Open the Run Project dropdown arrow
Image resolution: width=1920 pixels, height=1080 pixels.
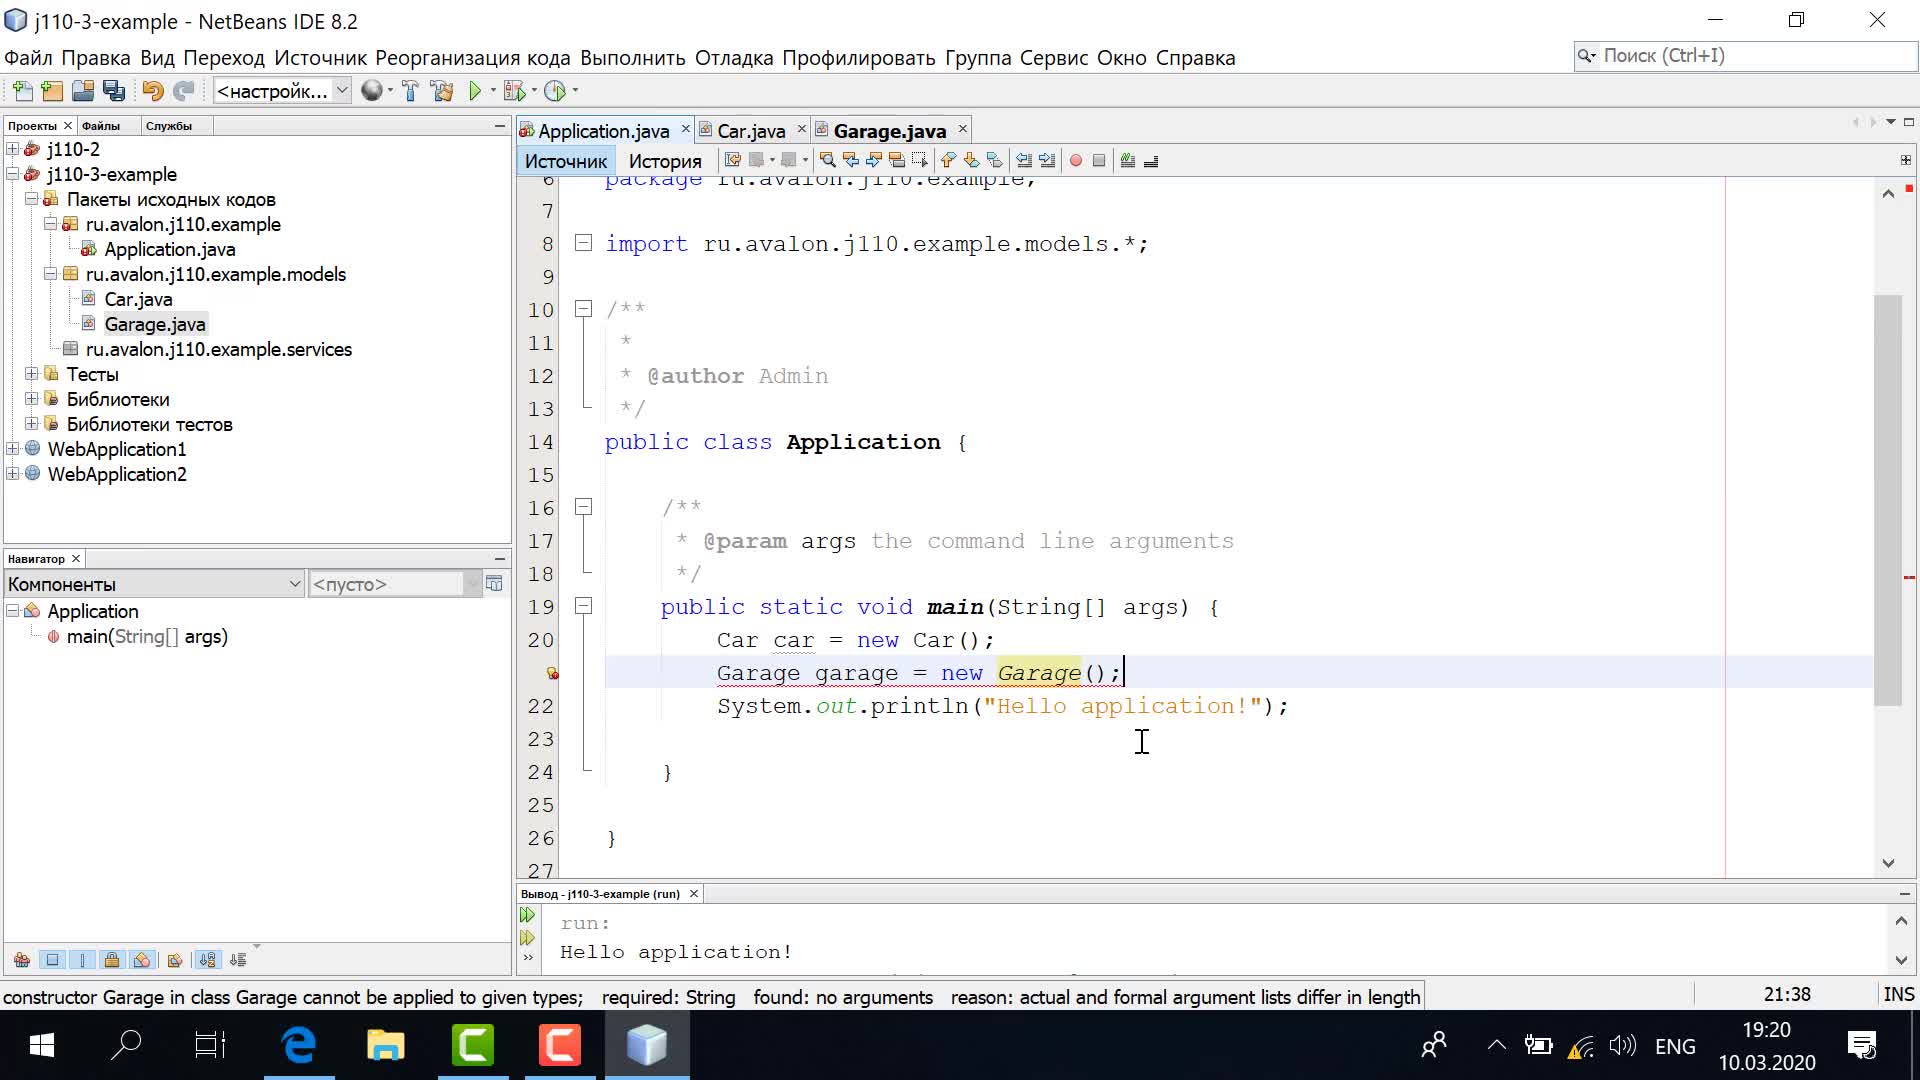click(x=493, y=91)
